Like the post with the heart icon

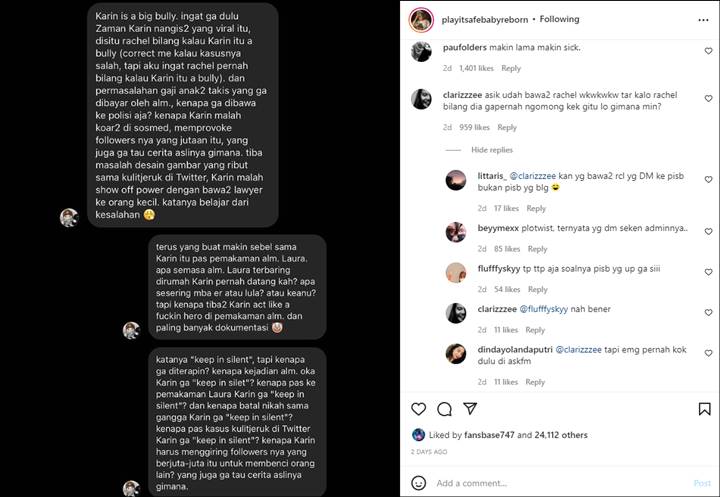(418, 409)
